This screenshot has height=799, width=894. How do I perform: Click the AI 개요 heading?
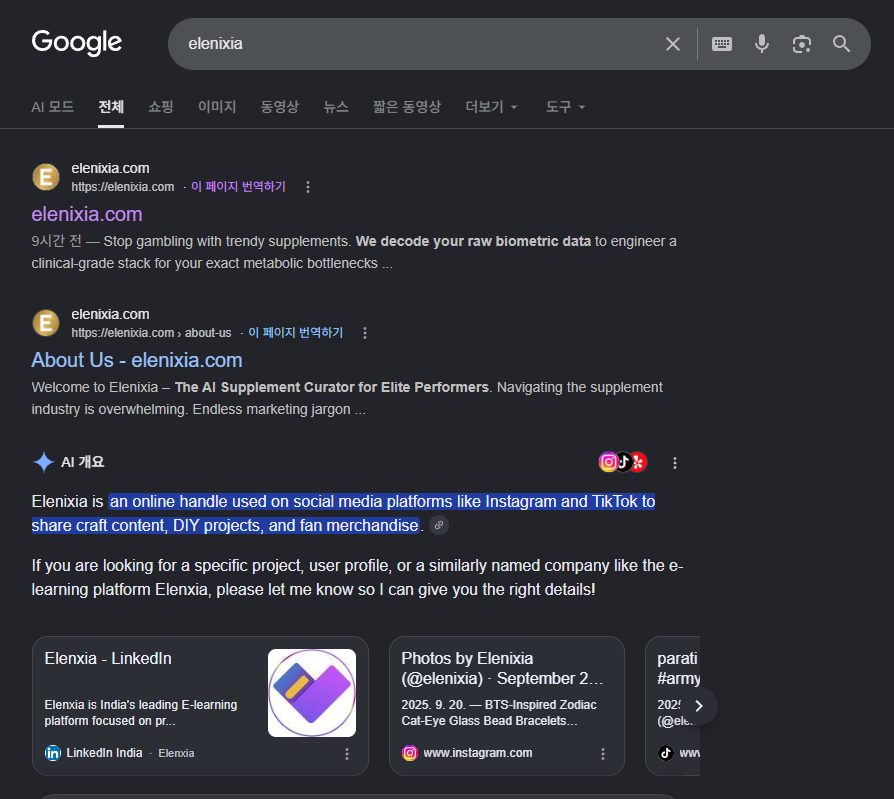pos(83,462)
